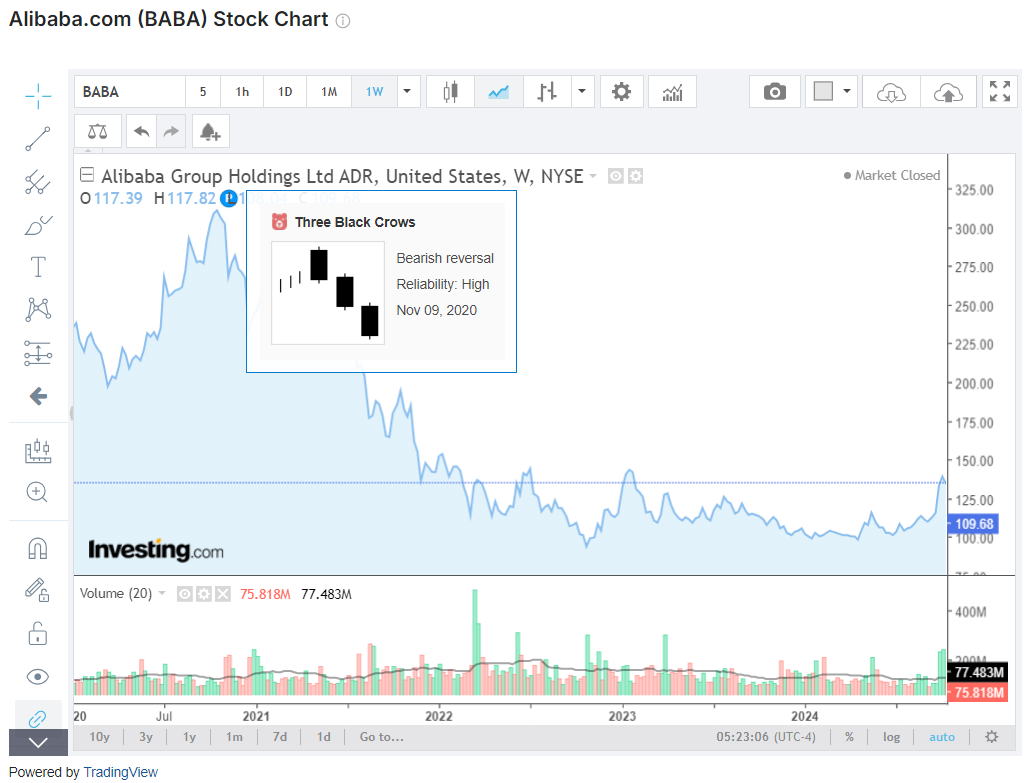Select the trend line drawing tool
The image size is (1031, 783).
pyautogui.click(x=38, y=139)
